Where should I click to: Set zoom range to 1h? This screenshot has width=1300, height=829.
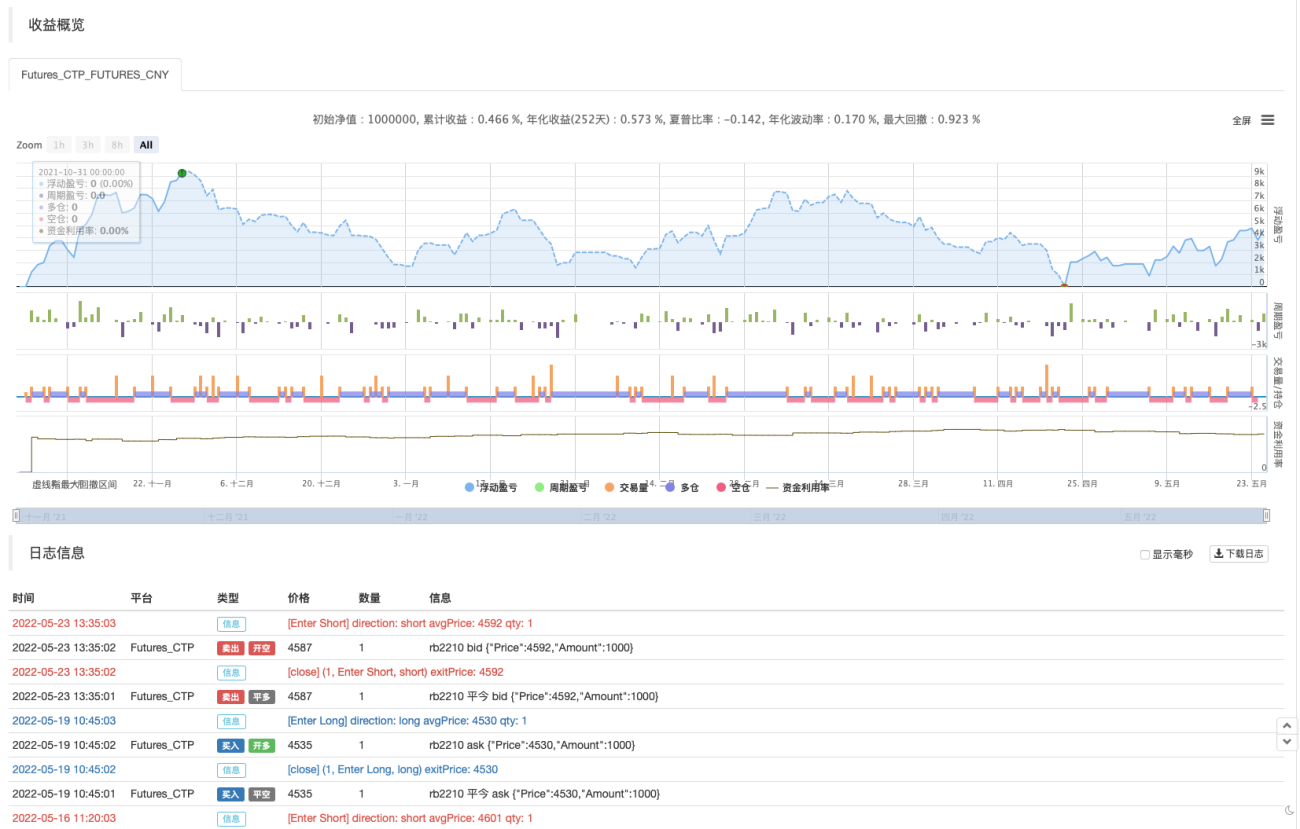click(x=59, y=145)
